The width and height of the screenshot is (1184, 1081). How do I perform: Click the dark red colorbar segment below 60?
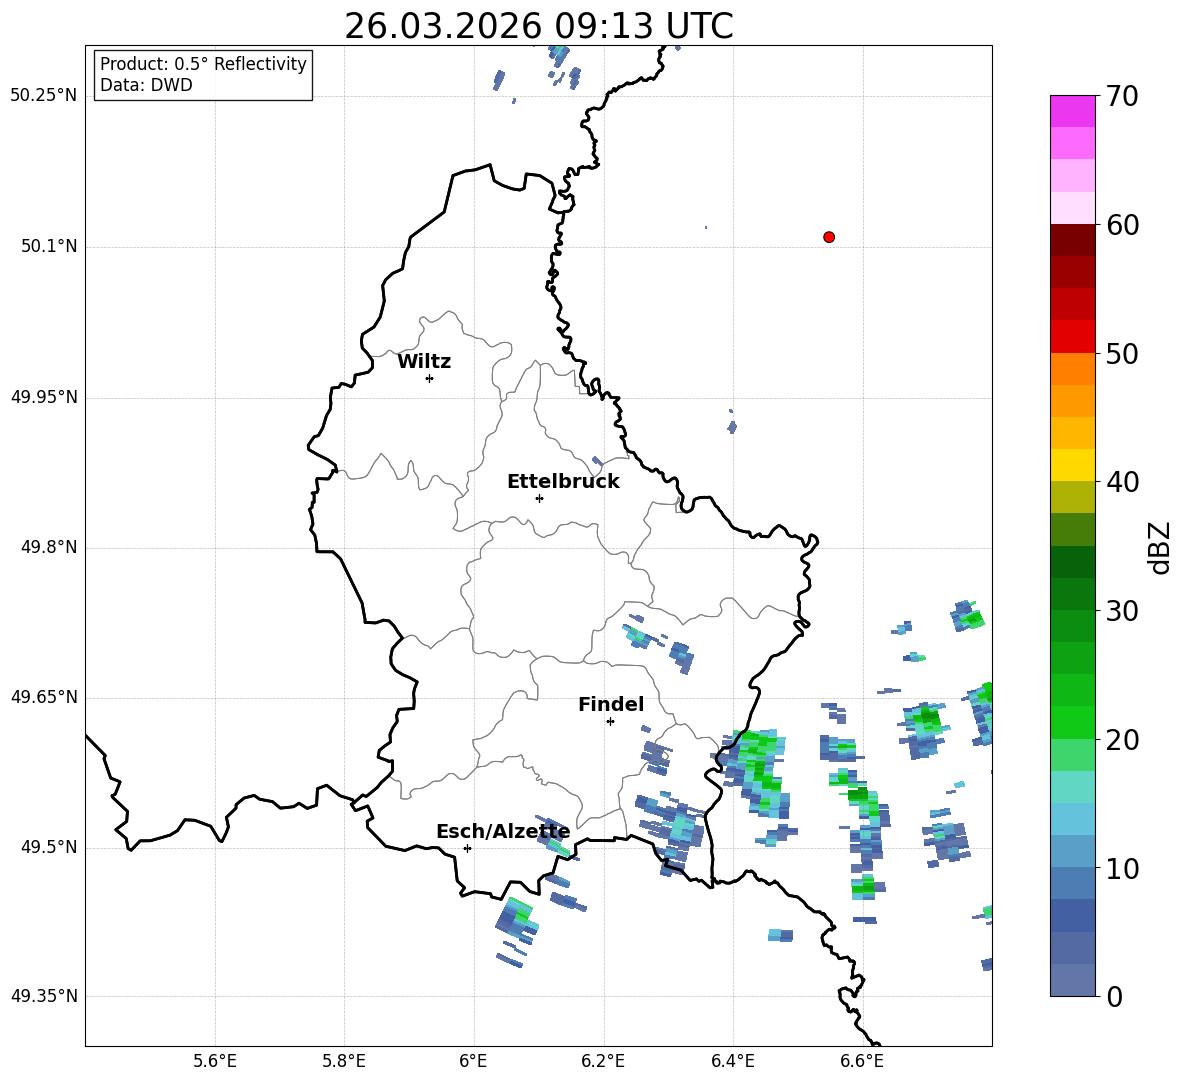(1073, 240)
